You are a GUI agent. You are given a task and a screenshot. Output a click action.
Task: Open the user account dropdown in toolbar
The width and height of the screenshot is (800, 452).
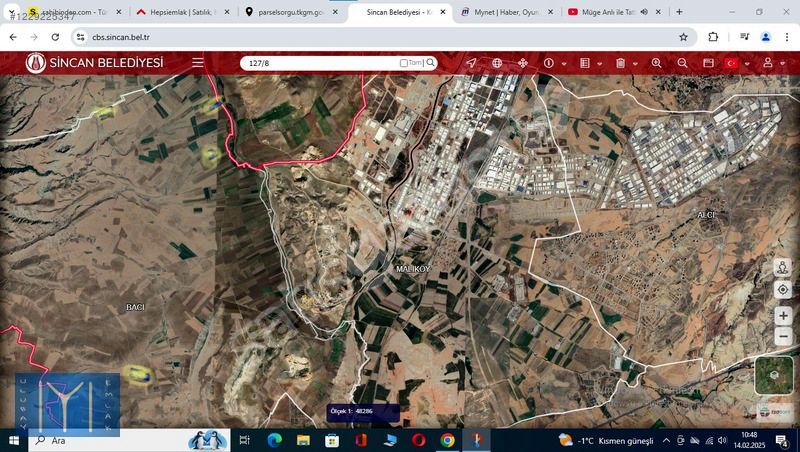click(781, 63)
